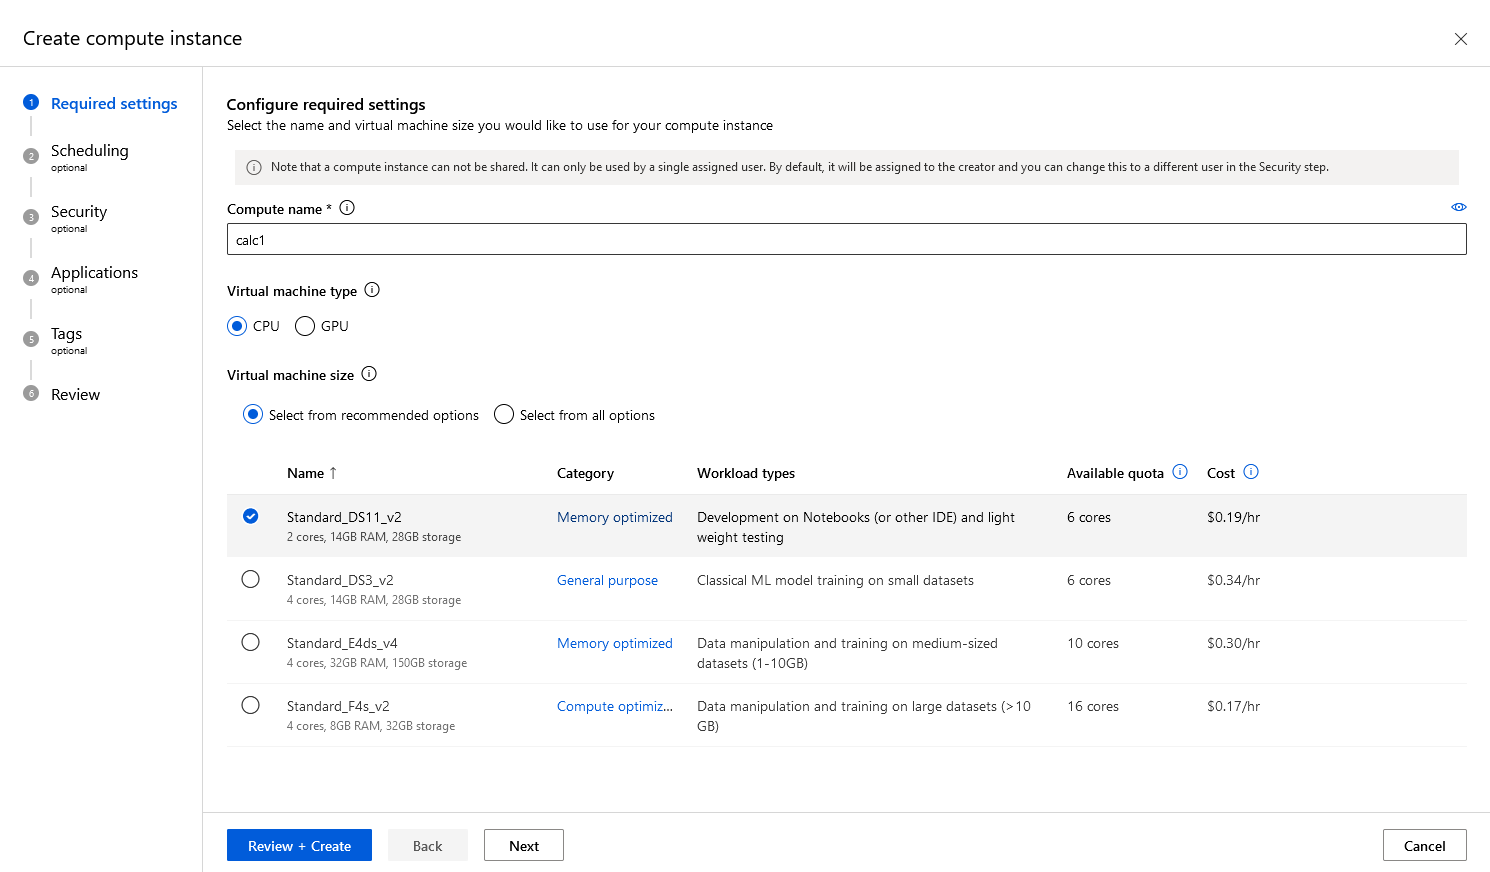This screenshot has height=872, width=1490.
Task: Click the eye preview icon above name field
Action: (1459, 207)
